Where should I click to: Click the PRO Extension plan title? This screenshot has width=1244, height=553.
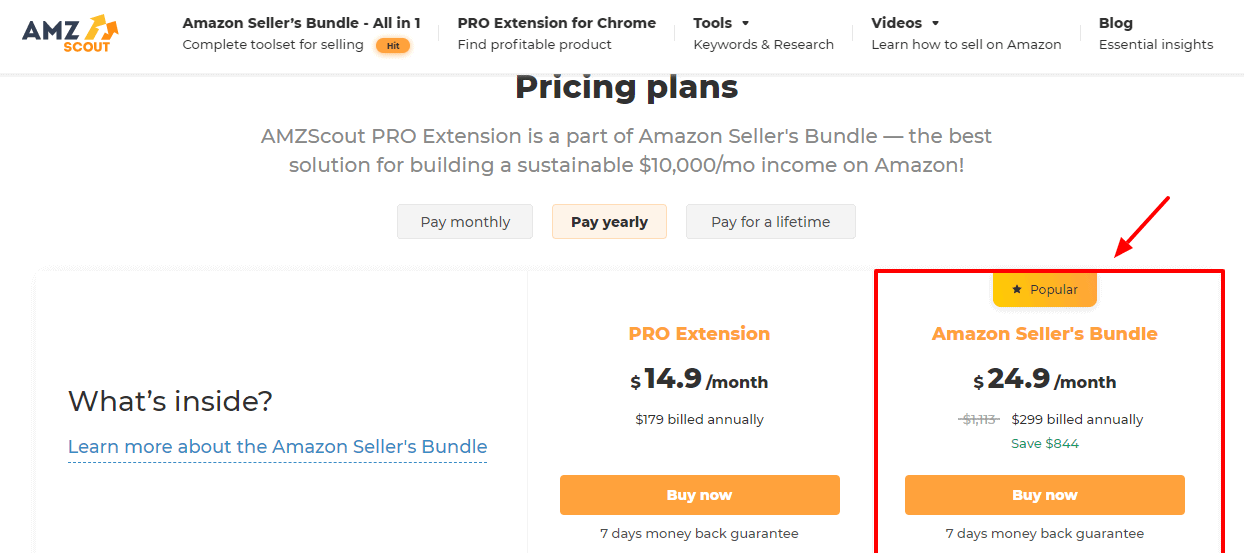699,334
